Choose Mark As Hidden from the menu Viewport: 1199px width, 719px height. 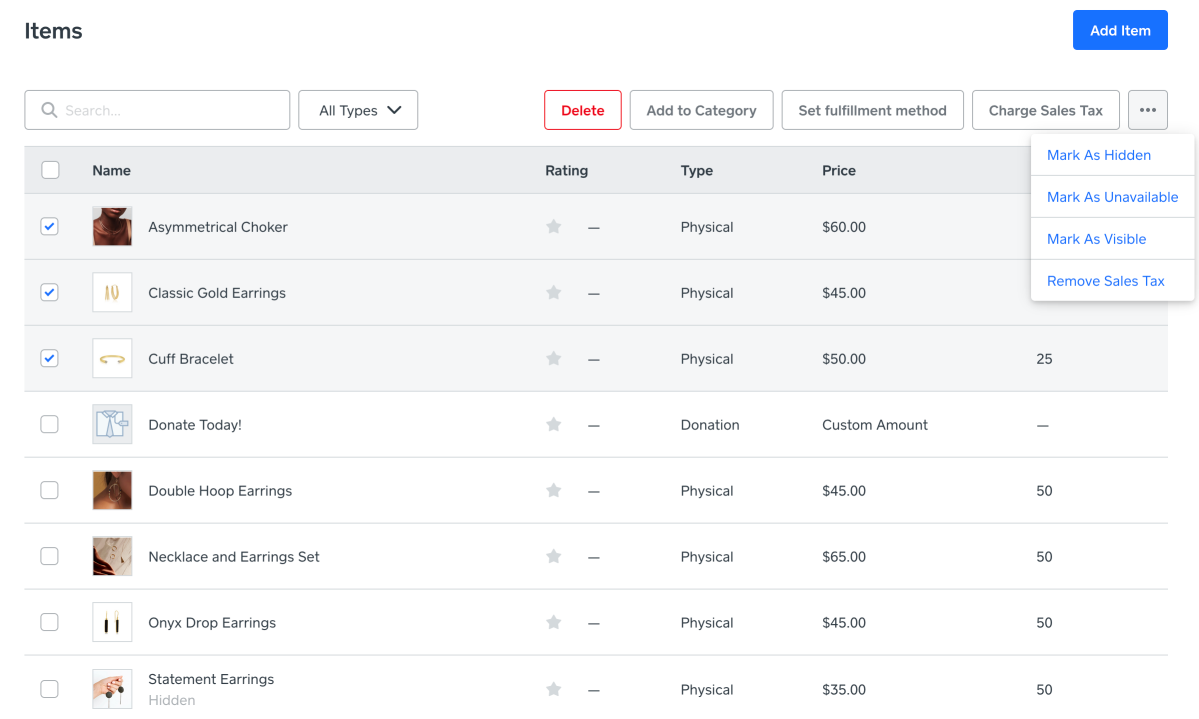[1098, 155]
